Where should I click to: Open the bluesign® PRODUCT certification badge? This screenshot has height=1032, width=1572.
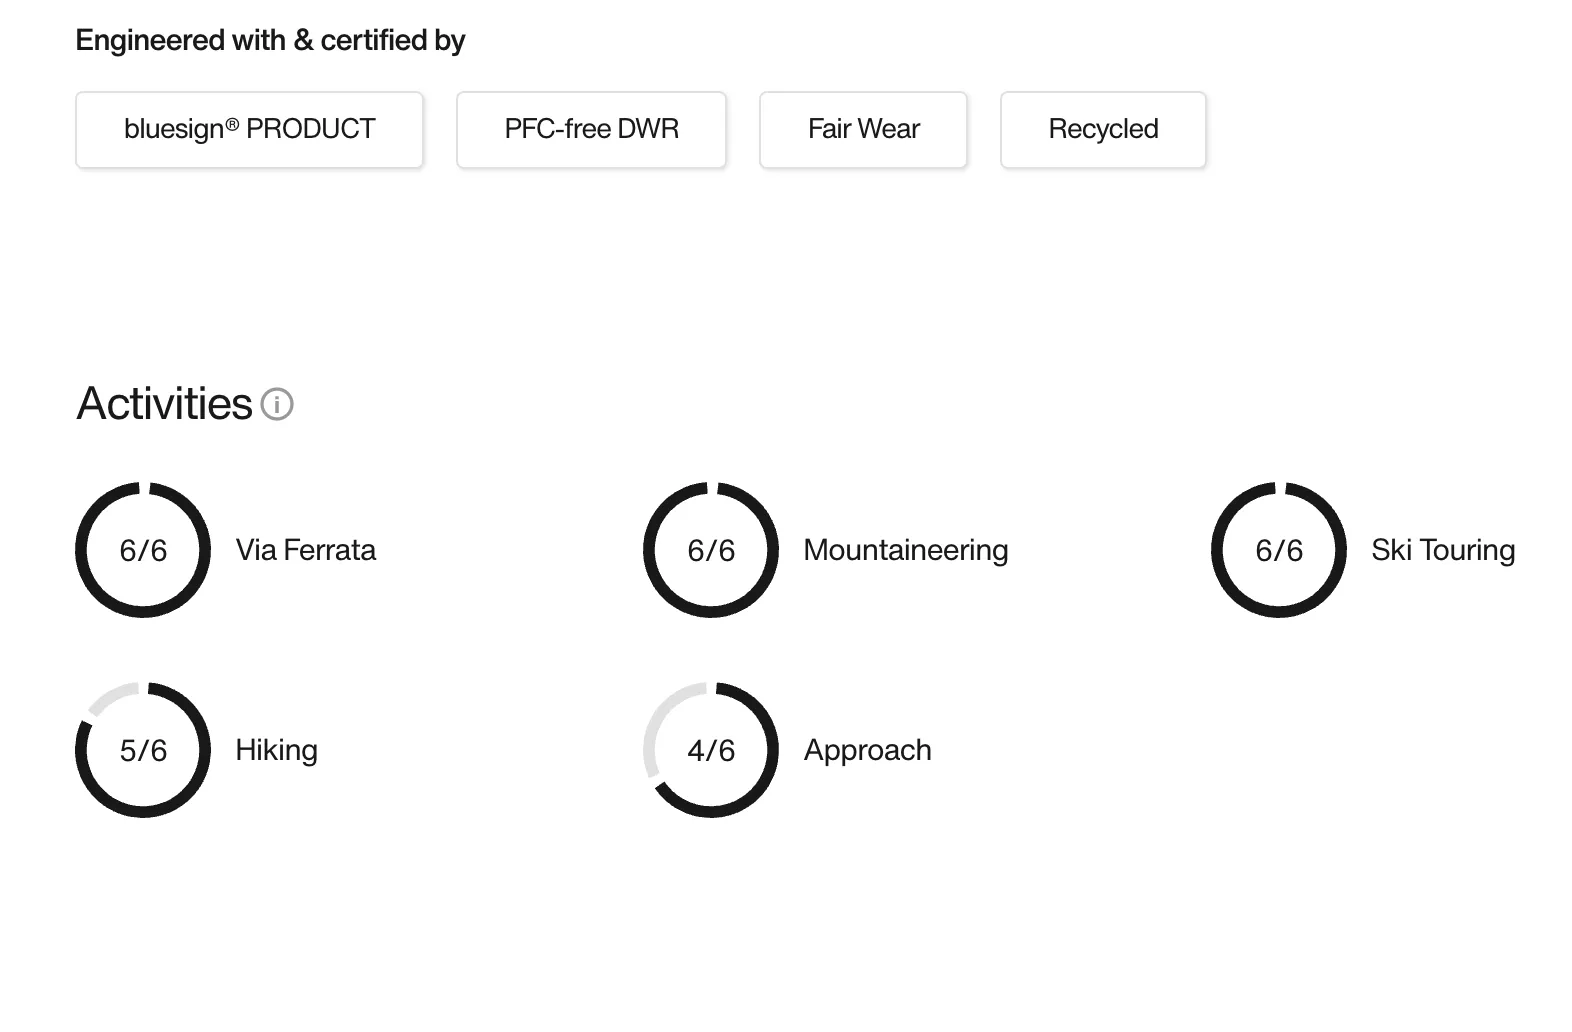(249, 130)
